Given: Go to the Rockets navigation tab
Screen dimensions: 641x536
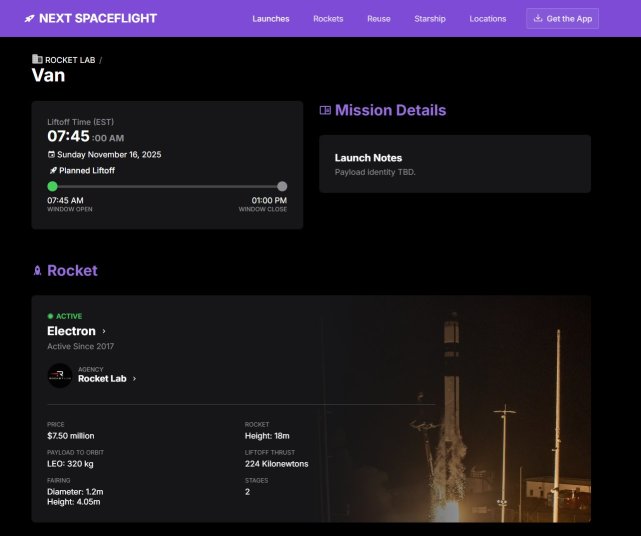Looking at the screenshot, I should pyautogui.click(x=328, y=18).
